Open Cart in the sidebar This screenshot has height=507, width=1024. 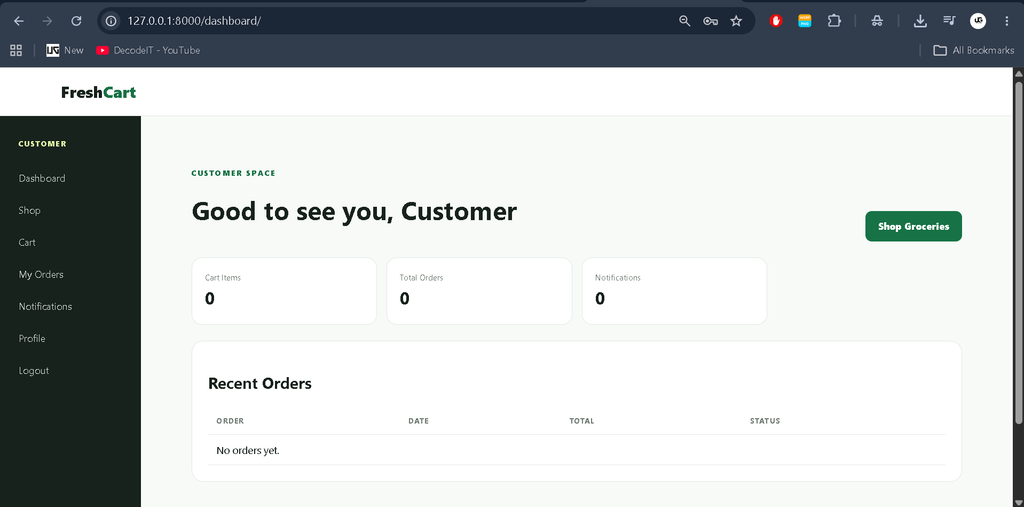click(27, 242)
